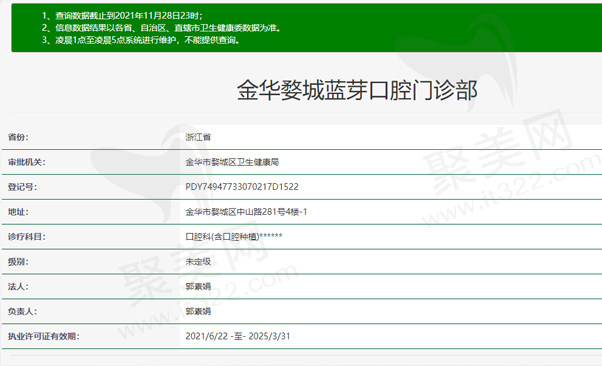Select the 省份 label
Screen dimensions: 602x366
pos(18,137)
